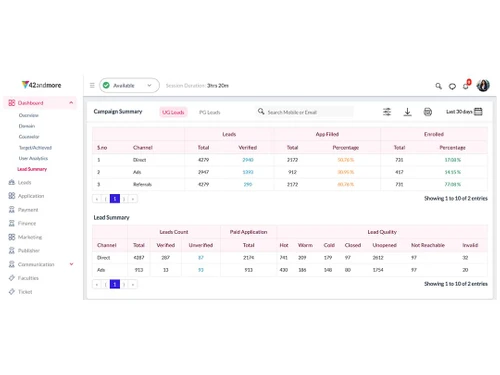
Task: Collapse the Dashboard menu chevron
Action: pyautogui.click(x=71, y=103)
